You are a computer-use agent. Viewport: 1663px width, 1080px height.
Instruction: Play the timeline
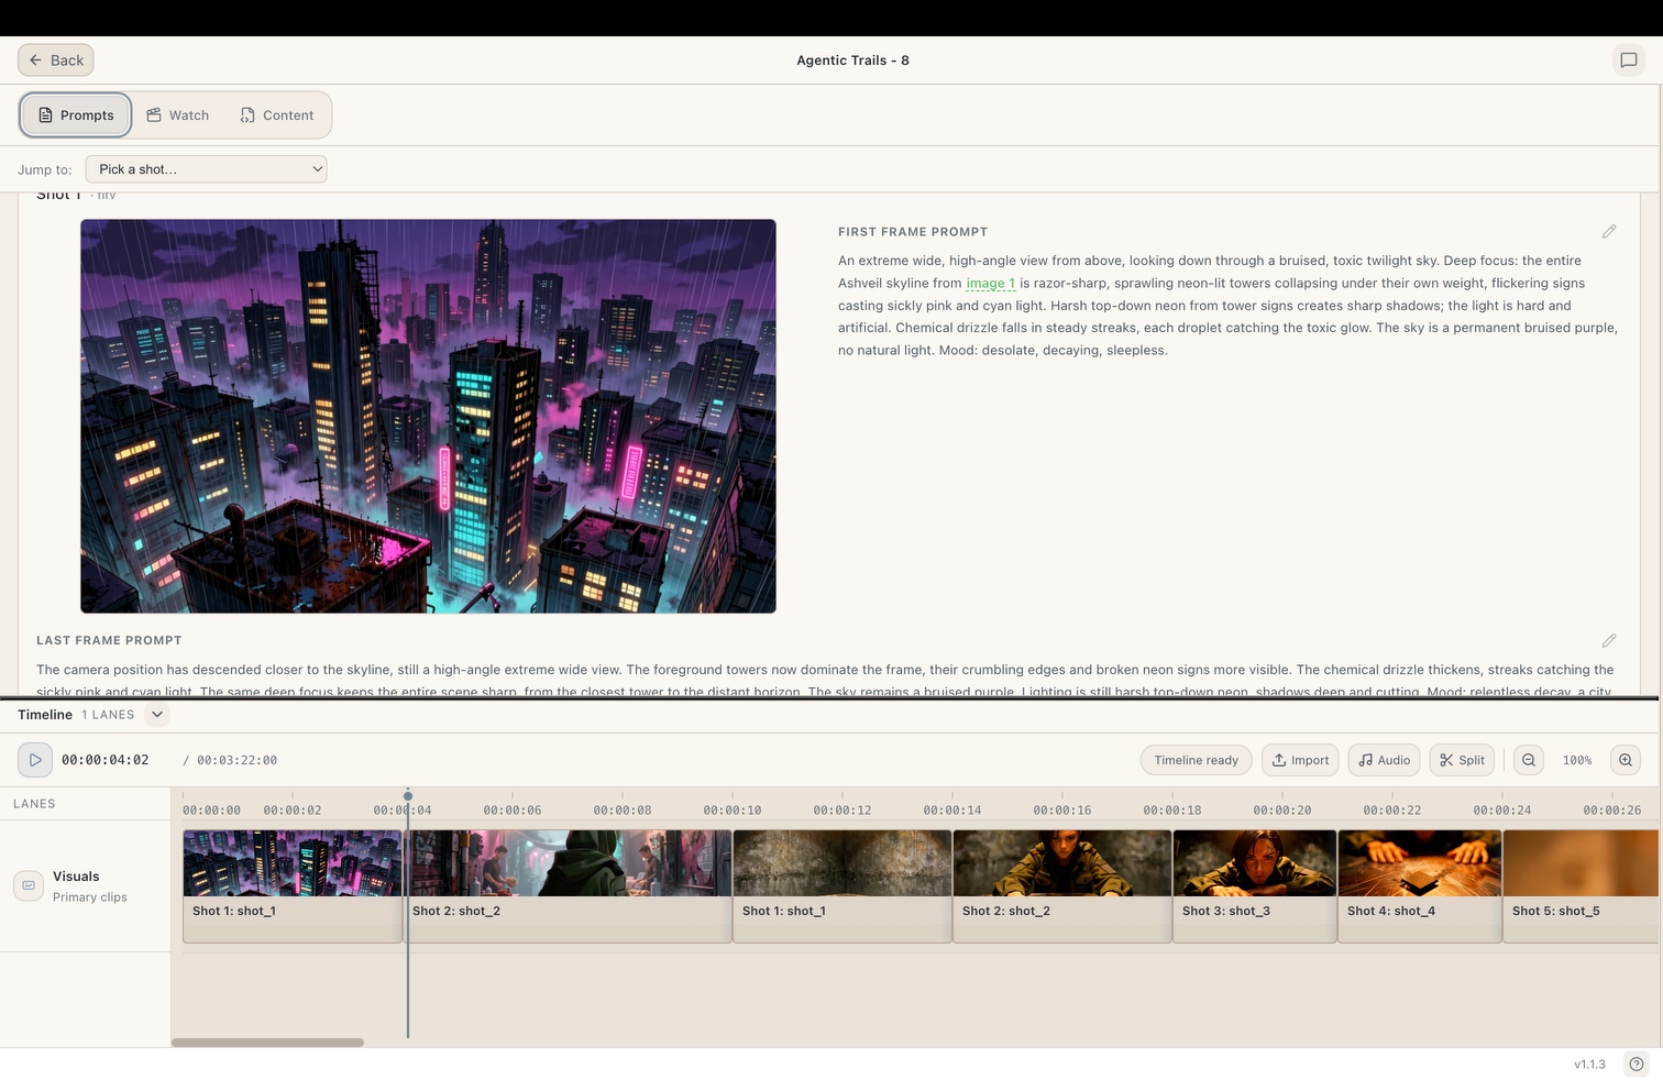tap(35, 760)
